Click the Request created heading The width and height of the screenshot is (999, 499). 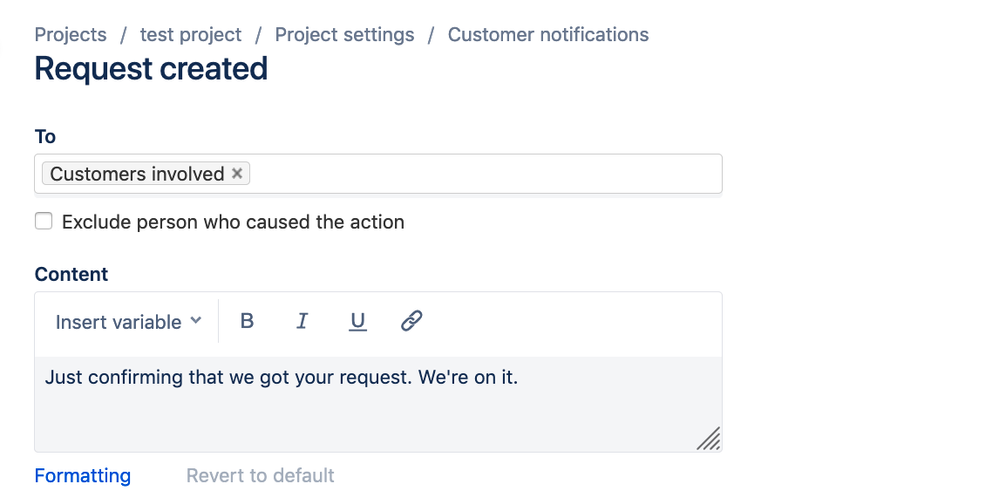click(151, 69)
